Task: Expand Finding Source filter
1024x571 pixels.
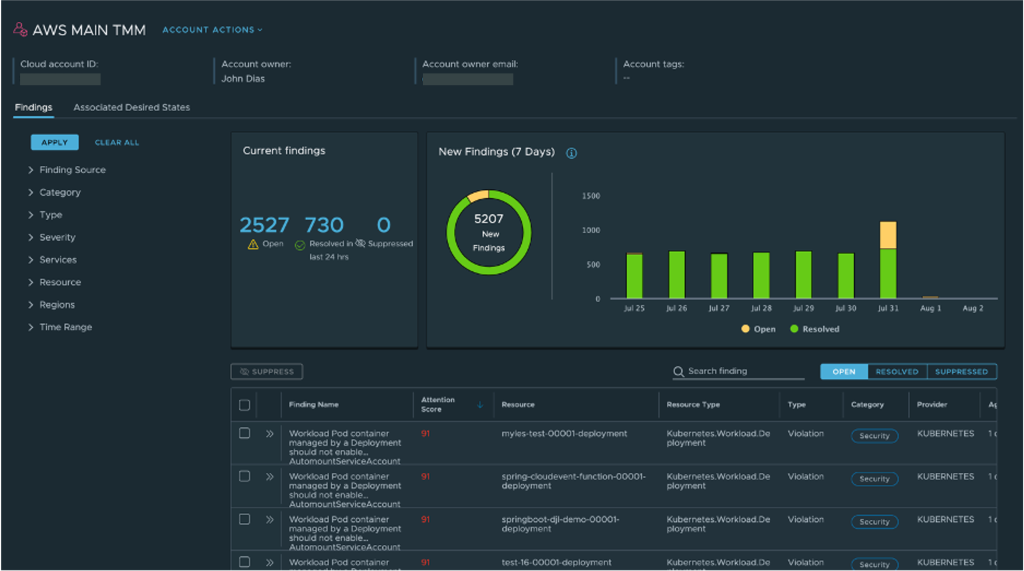Action: 67,170
